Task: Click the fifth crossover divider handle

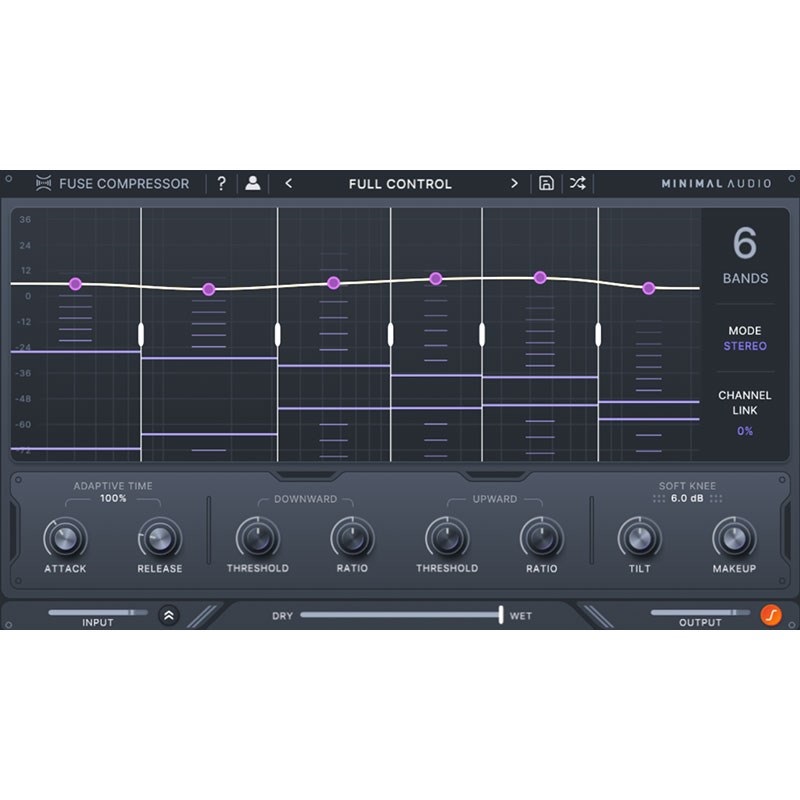Action: [x=598, y=334]
